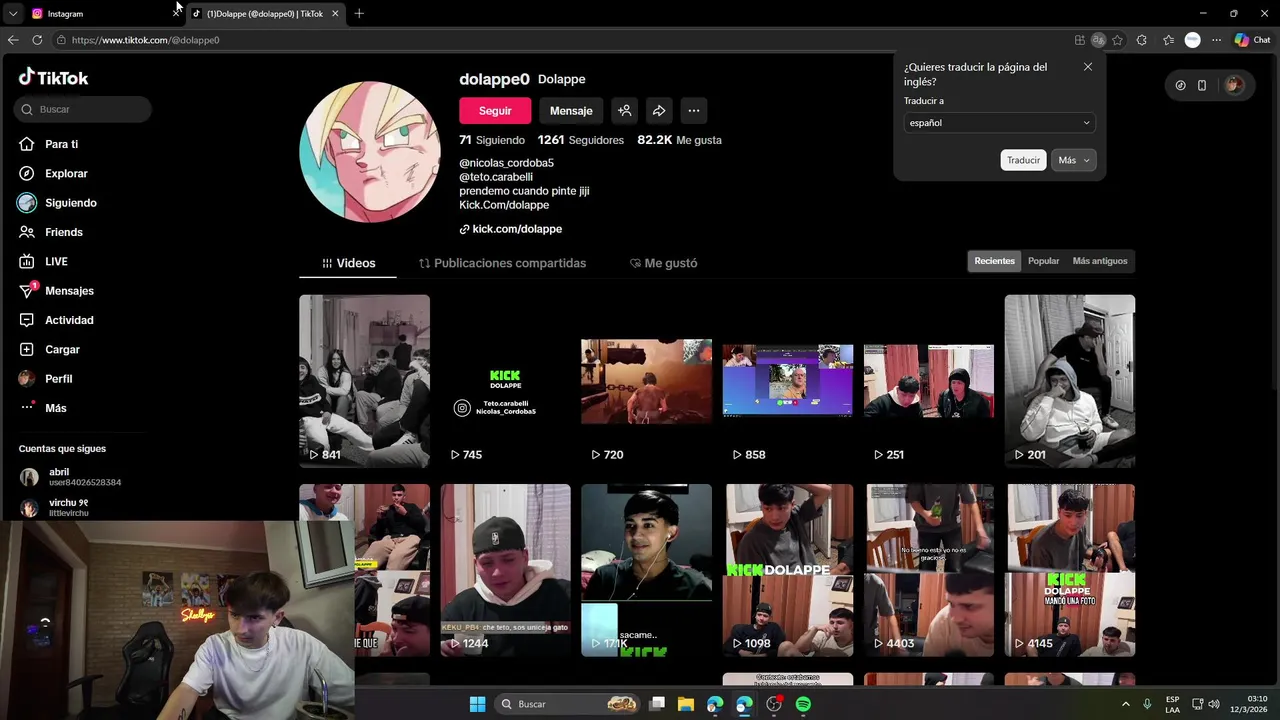Expand the 'Más' translate options dropdown
This screenshot has width=1280, height=720.
1073,160
